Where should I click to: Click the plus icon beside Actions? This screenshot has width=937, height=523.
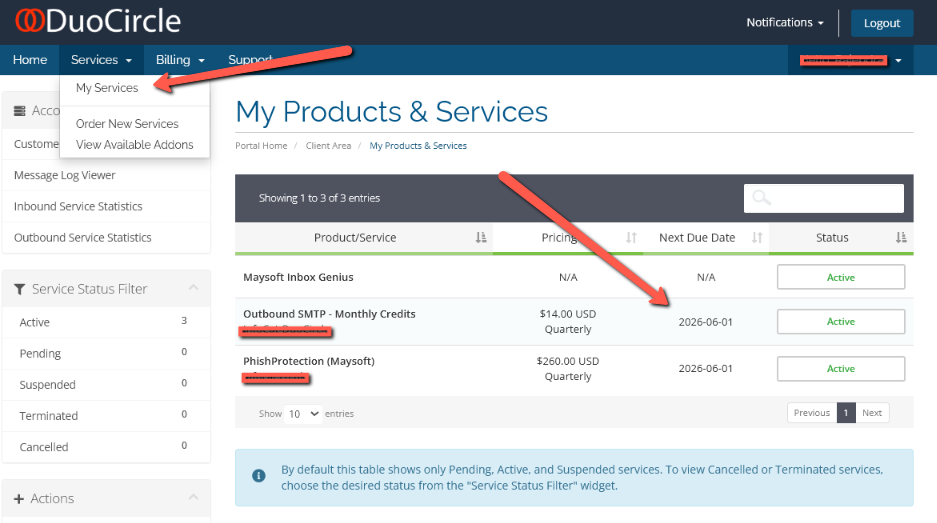point(19,498)
